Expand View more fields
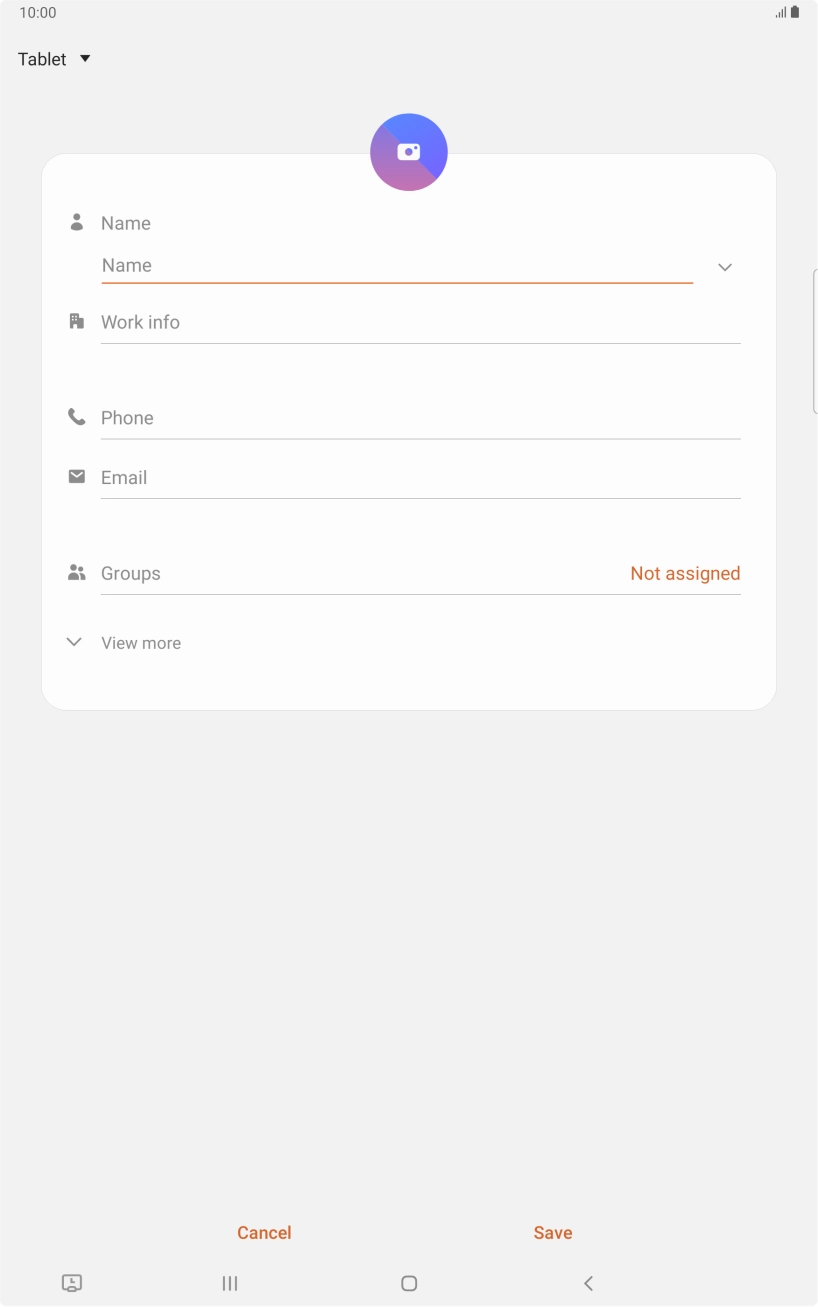This screenshot has width=818, height=1307. pos(123,642)
